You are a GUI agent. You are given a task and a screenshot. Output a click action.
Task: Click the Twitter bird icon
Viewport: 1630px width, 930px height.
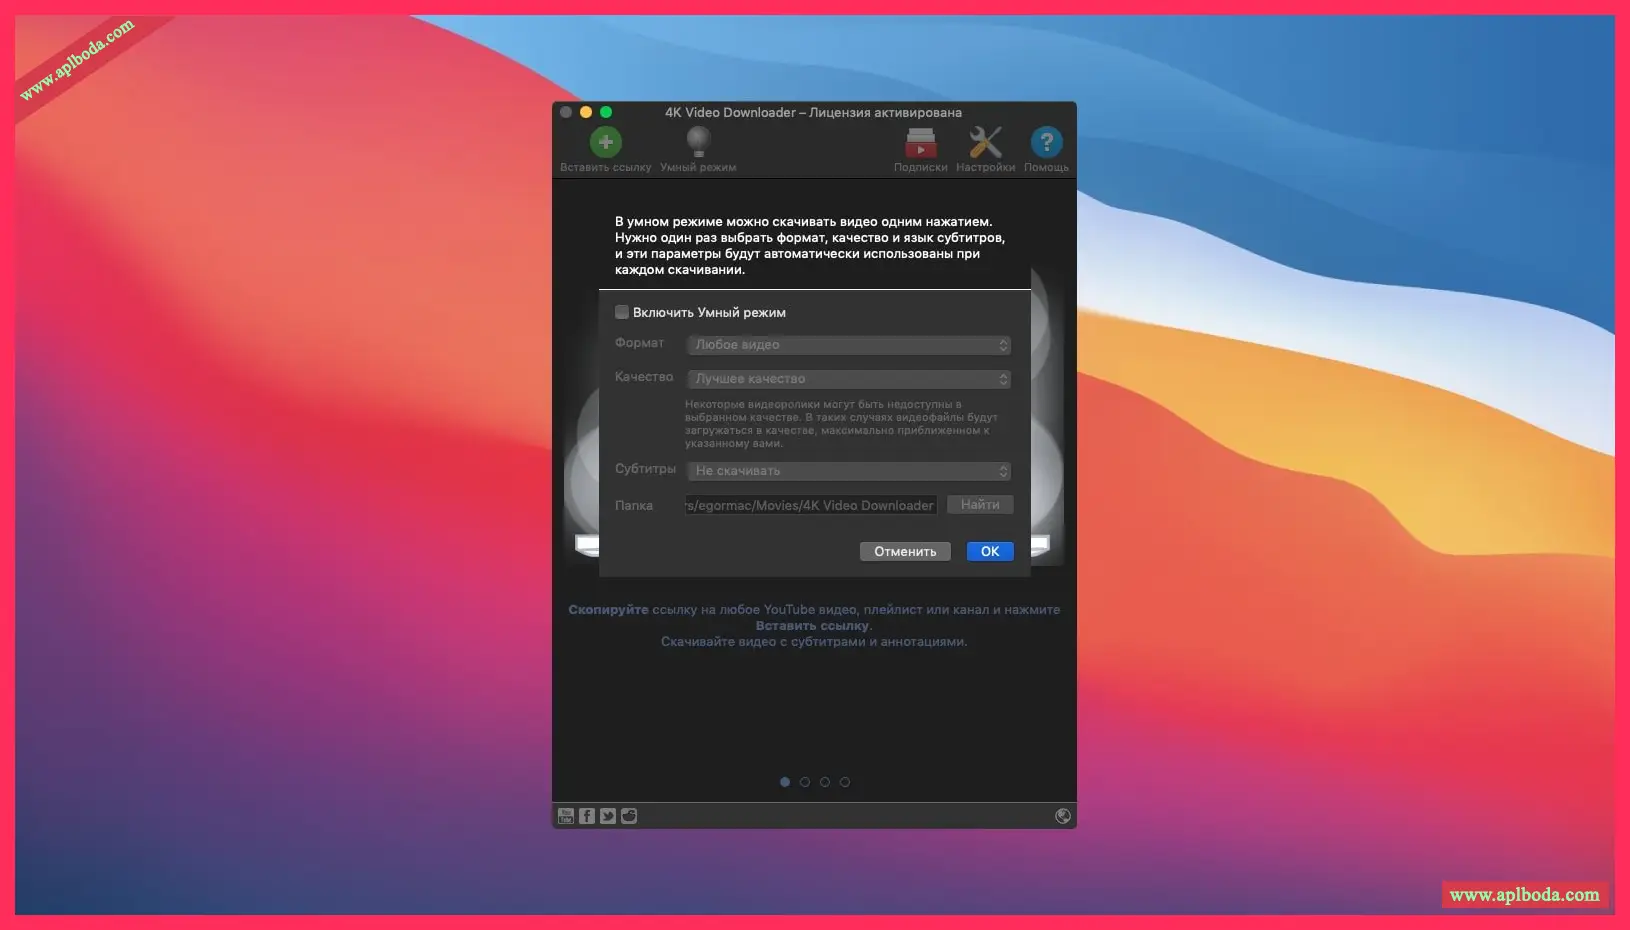[x=608, y=816]
